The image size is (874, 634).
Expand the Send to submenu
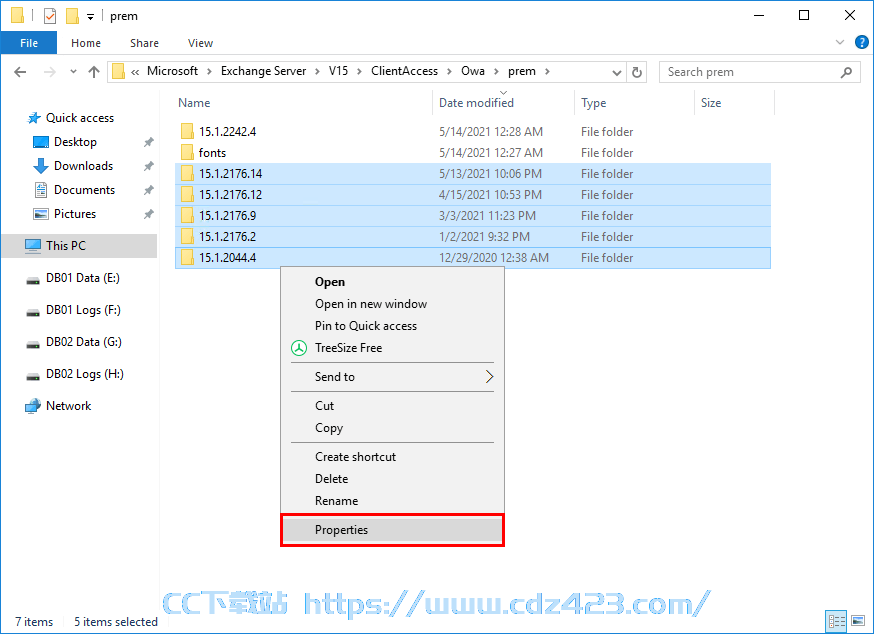click(392, 377)
